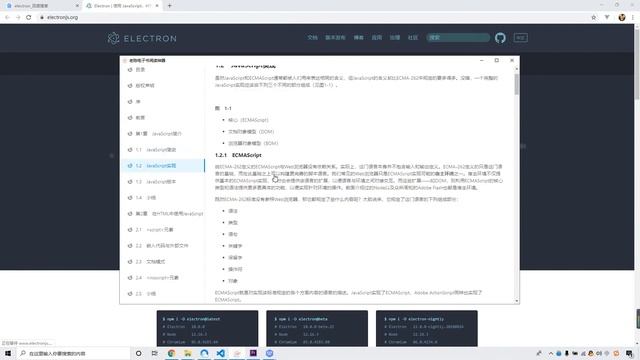Image resolution: width=640 pixels, height=360 pixels.
Task: Open the notification center icon in system tray
Action: pyautogui.click(x=629, y=353)
